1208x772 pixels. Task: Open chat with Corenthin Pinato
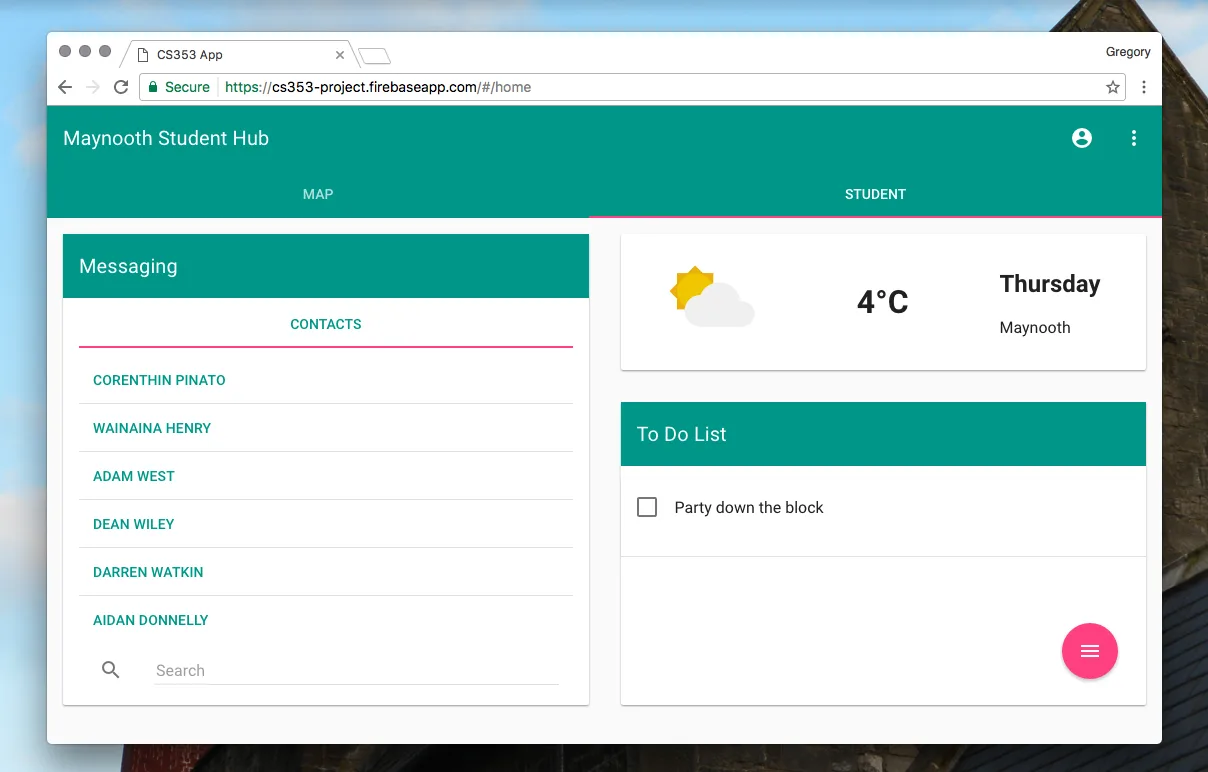159,380
